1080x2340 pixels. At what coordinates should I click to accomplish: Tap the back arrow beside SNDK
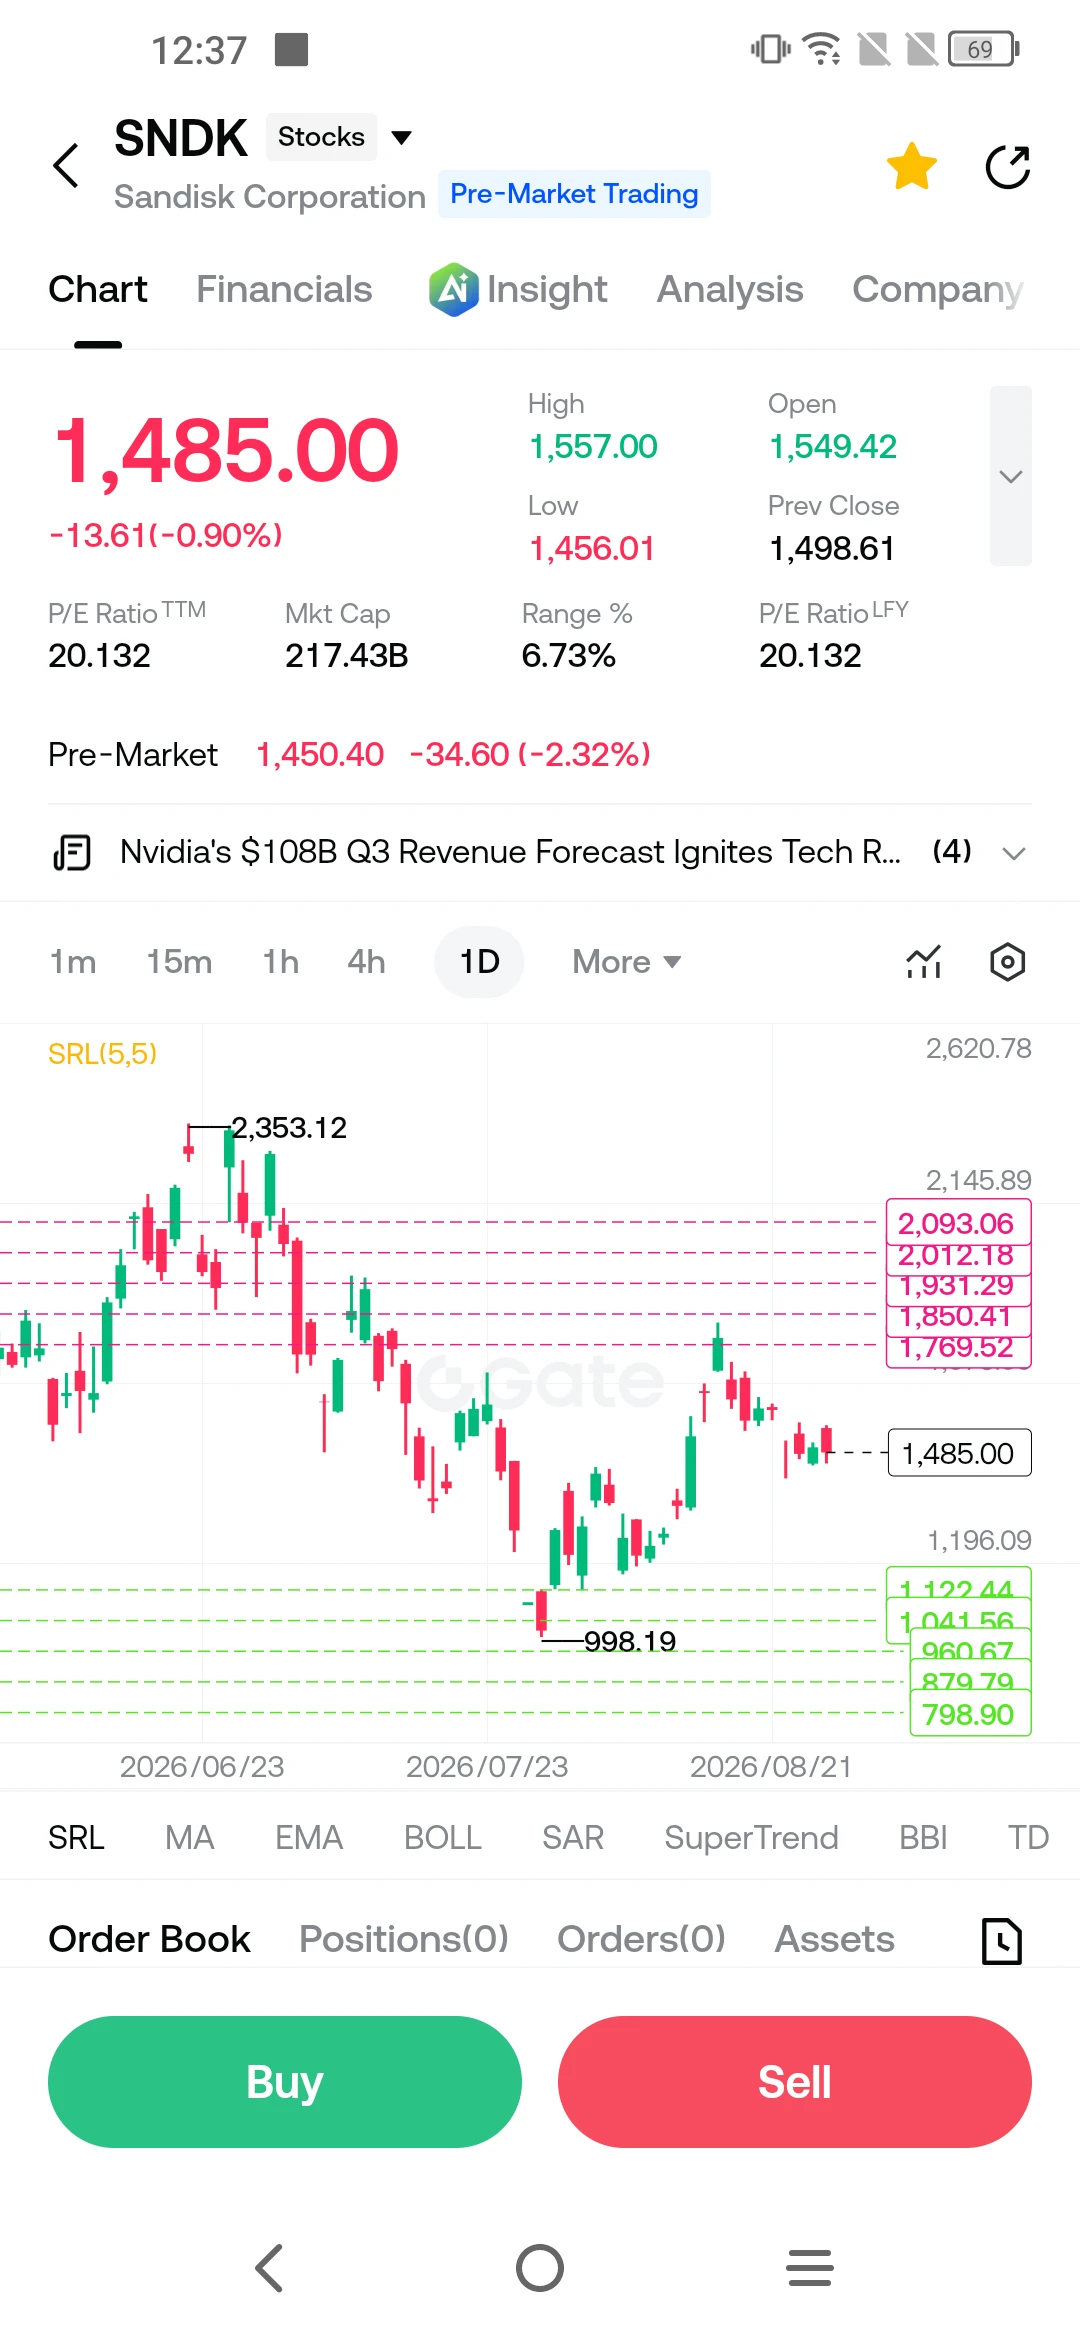coord(66,165)
